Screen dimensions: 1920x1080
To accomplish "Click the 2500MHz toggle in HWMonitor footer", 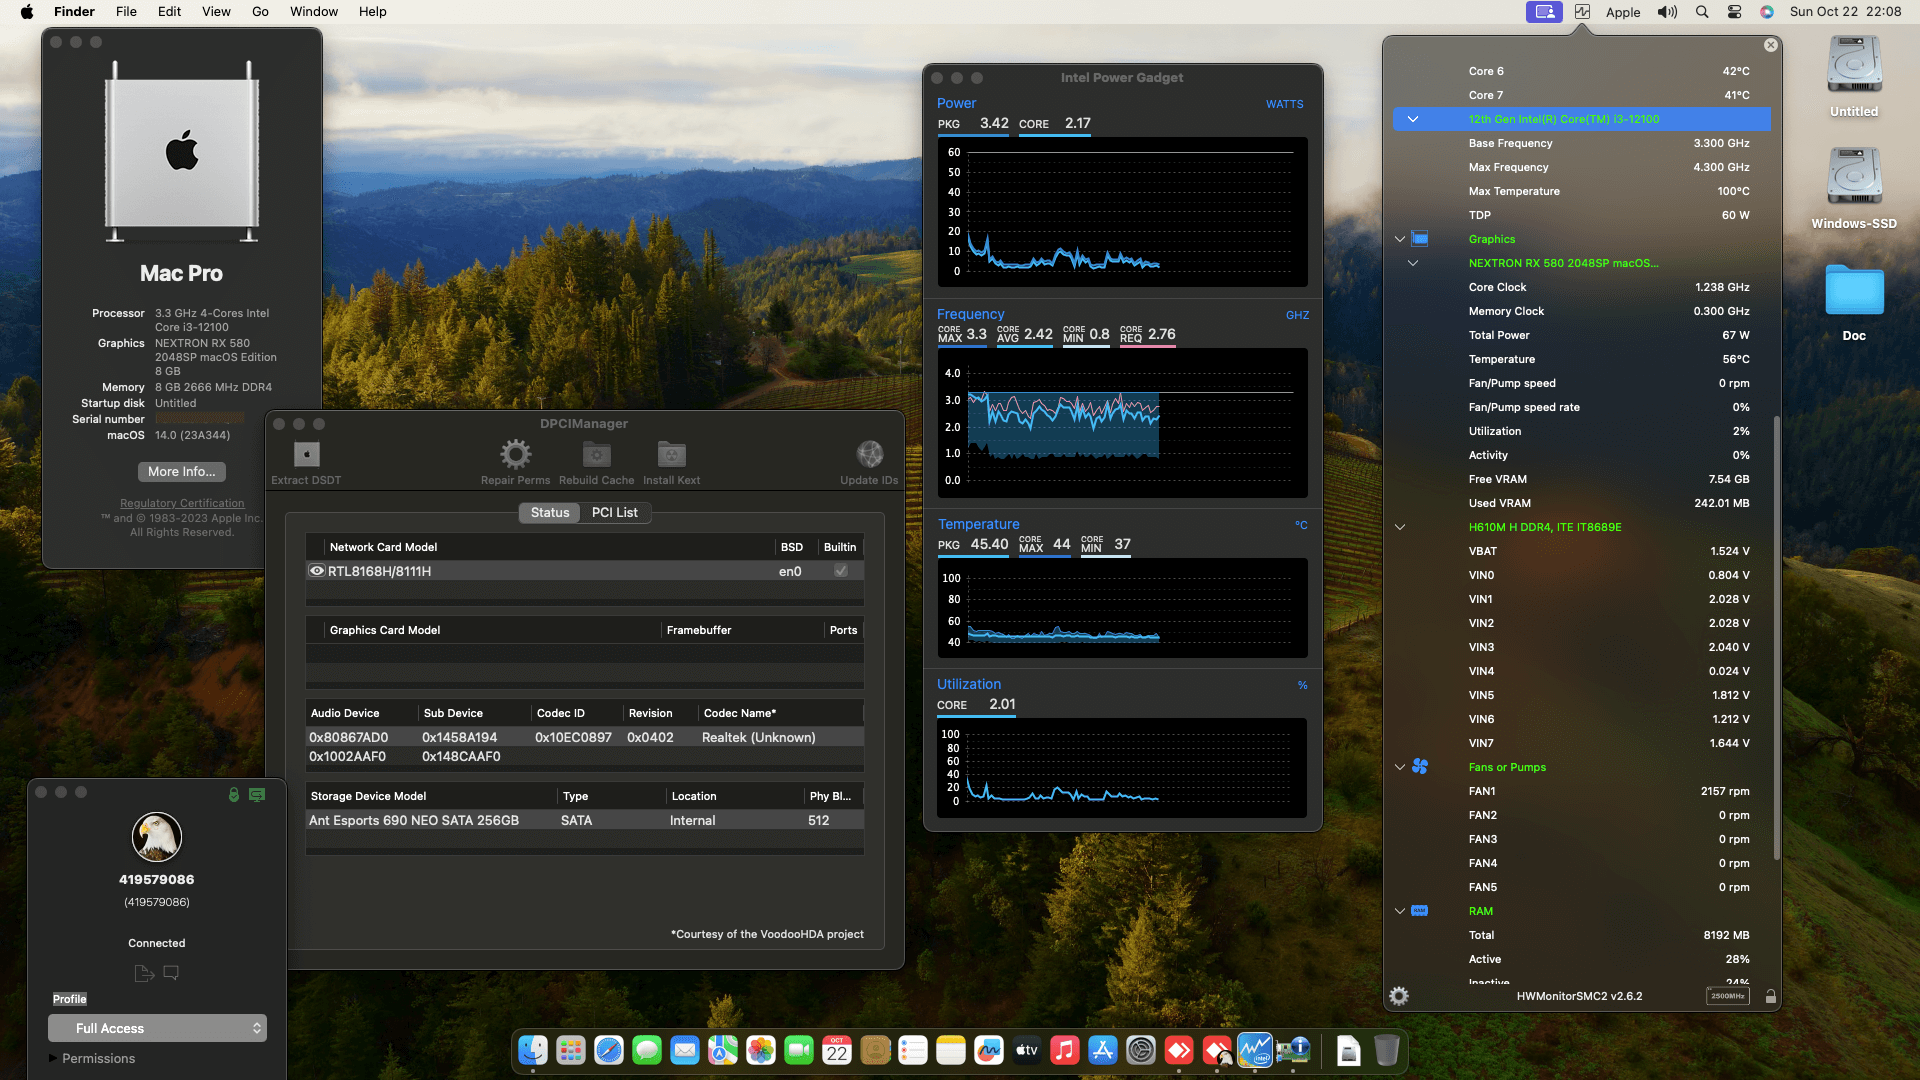I will [1727, 996].
